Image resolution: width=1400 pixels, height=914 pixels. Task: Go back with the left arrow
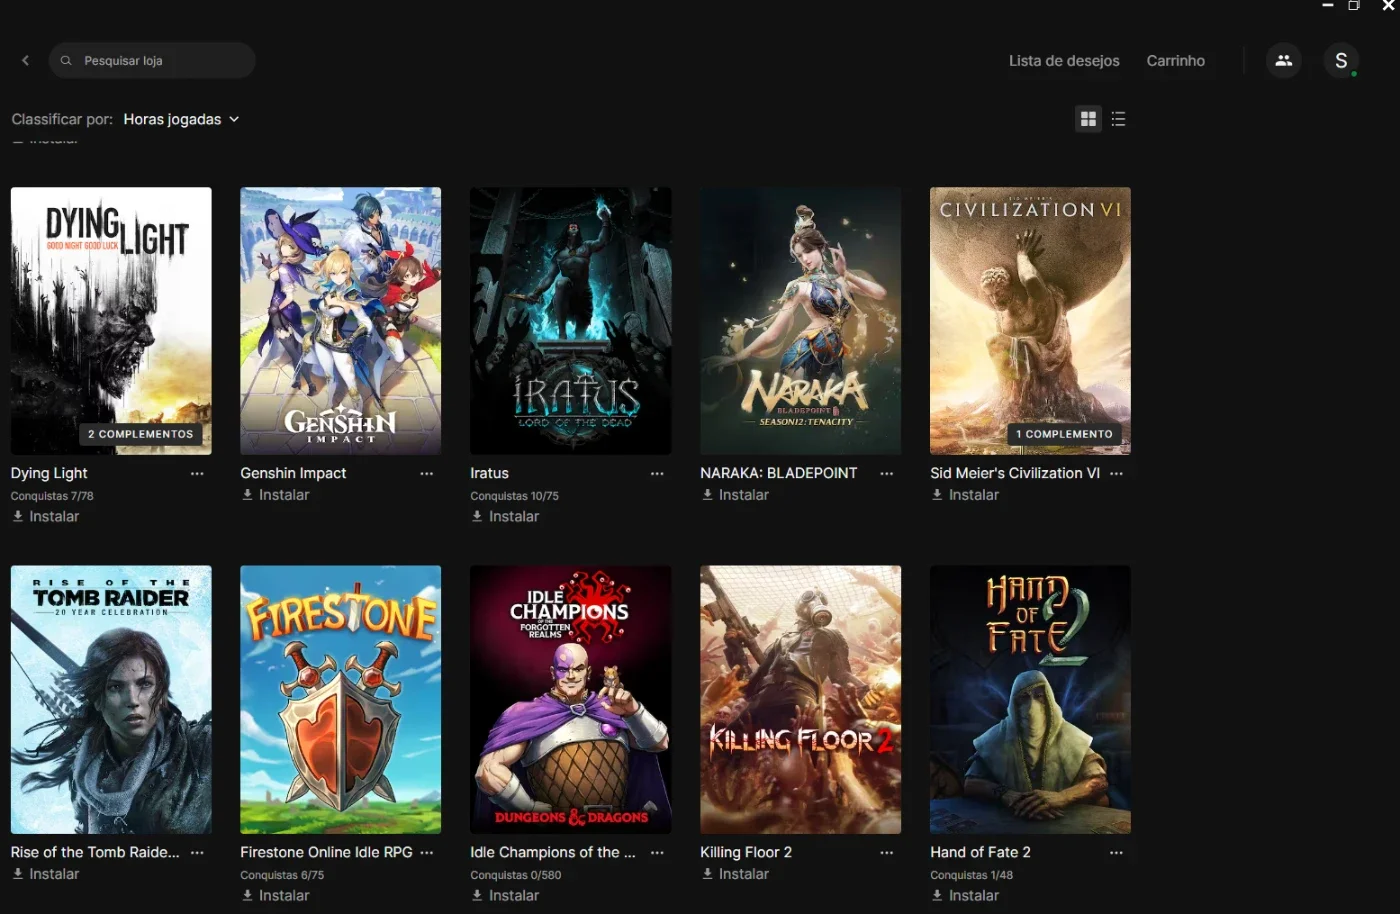click(25, 61)
